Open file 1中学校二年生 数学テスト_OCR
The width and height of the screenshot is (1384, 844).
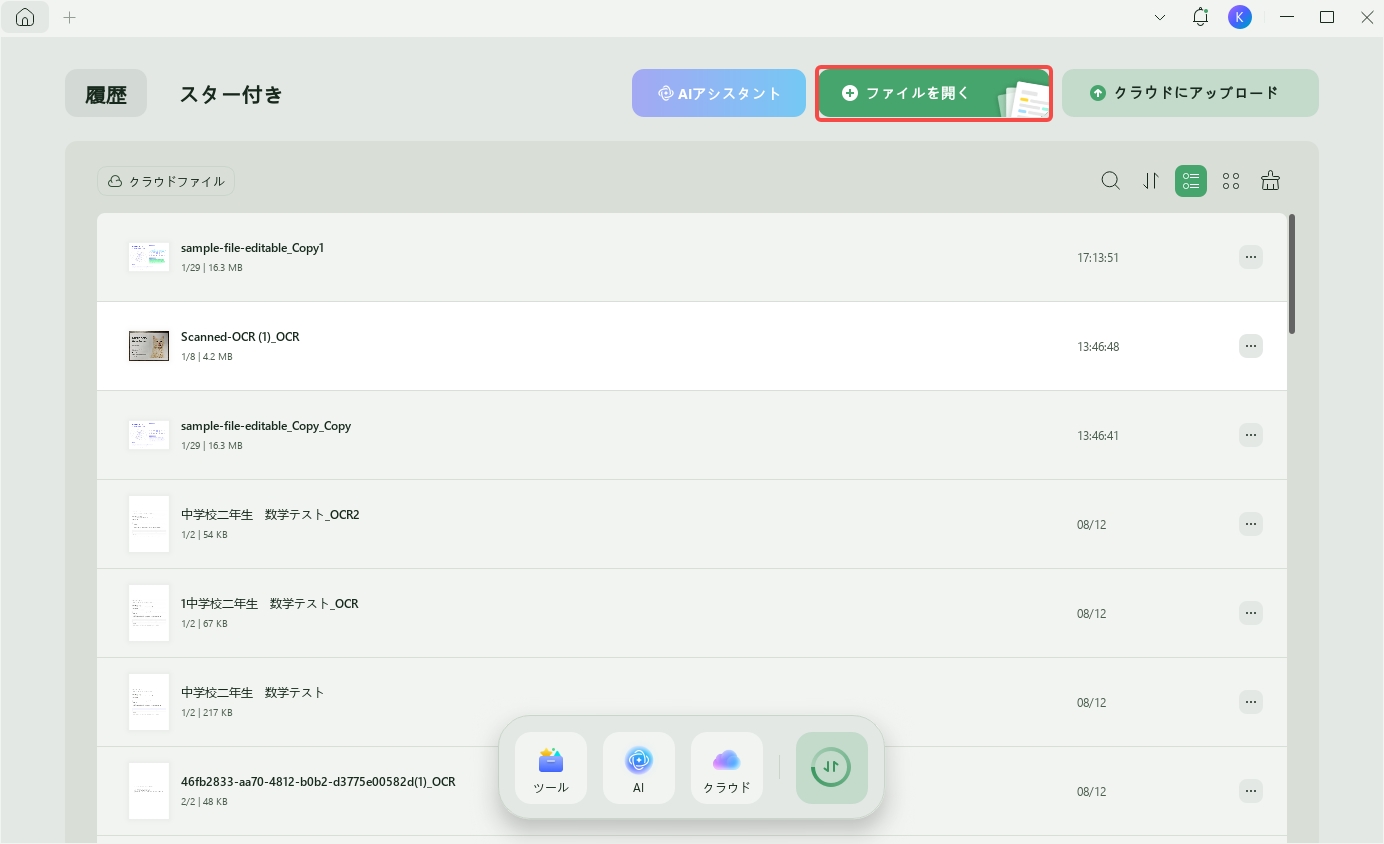tap(270, 604)
